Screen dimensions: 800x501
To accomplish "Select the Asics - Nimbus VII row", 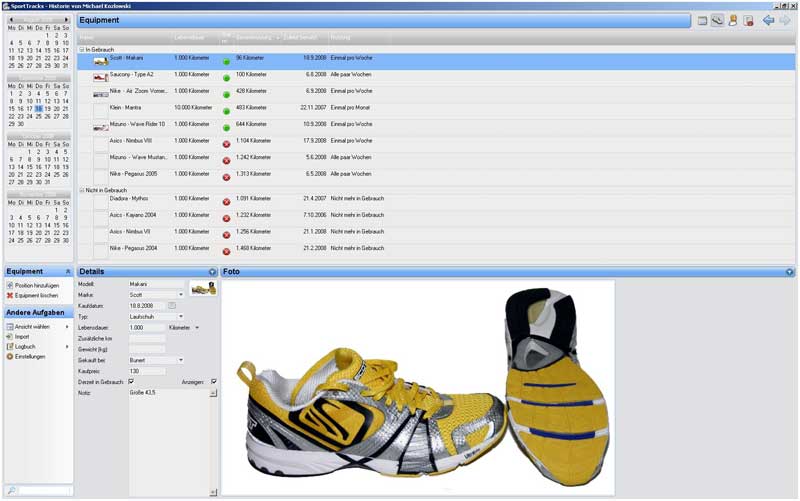I will [436, 235].
